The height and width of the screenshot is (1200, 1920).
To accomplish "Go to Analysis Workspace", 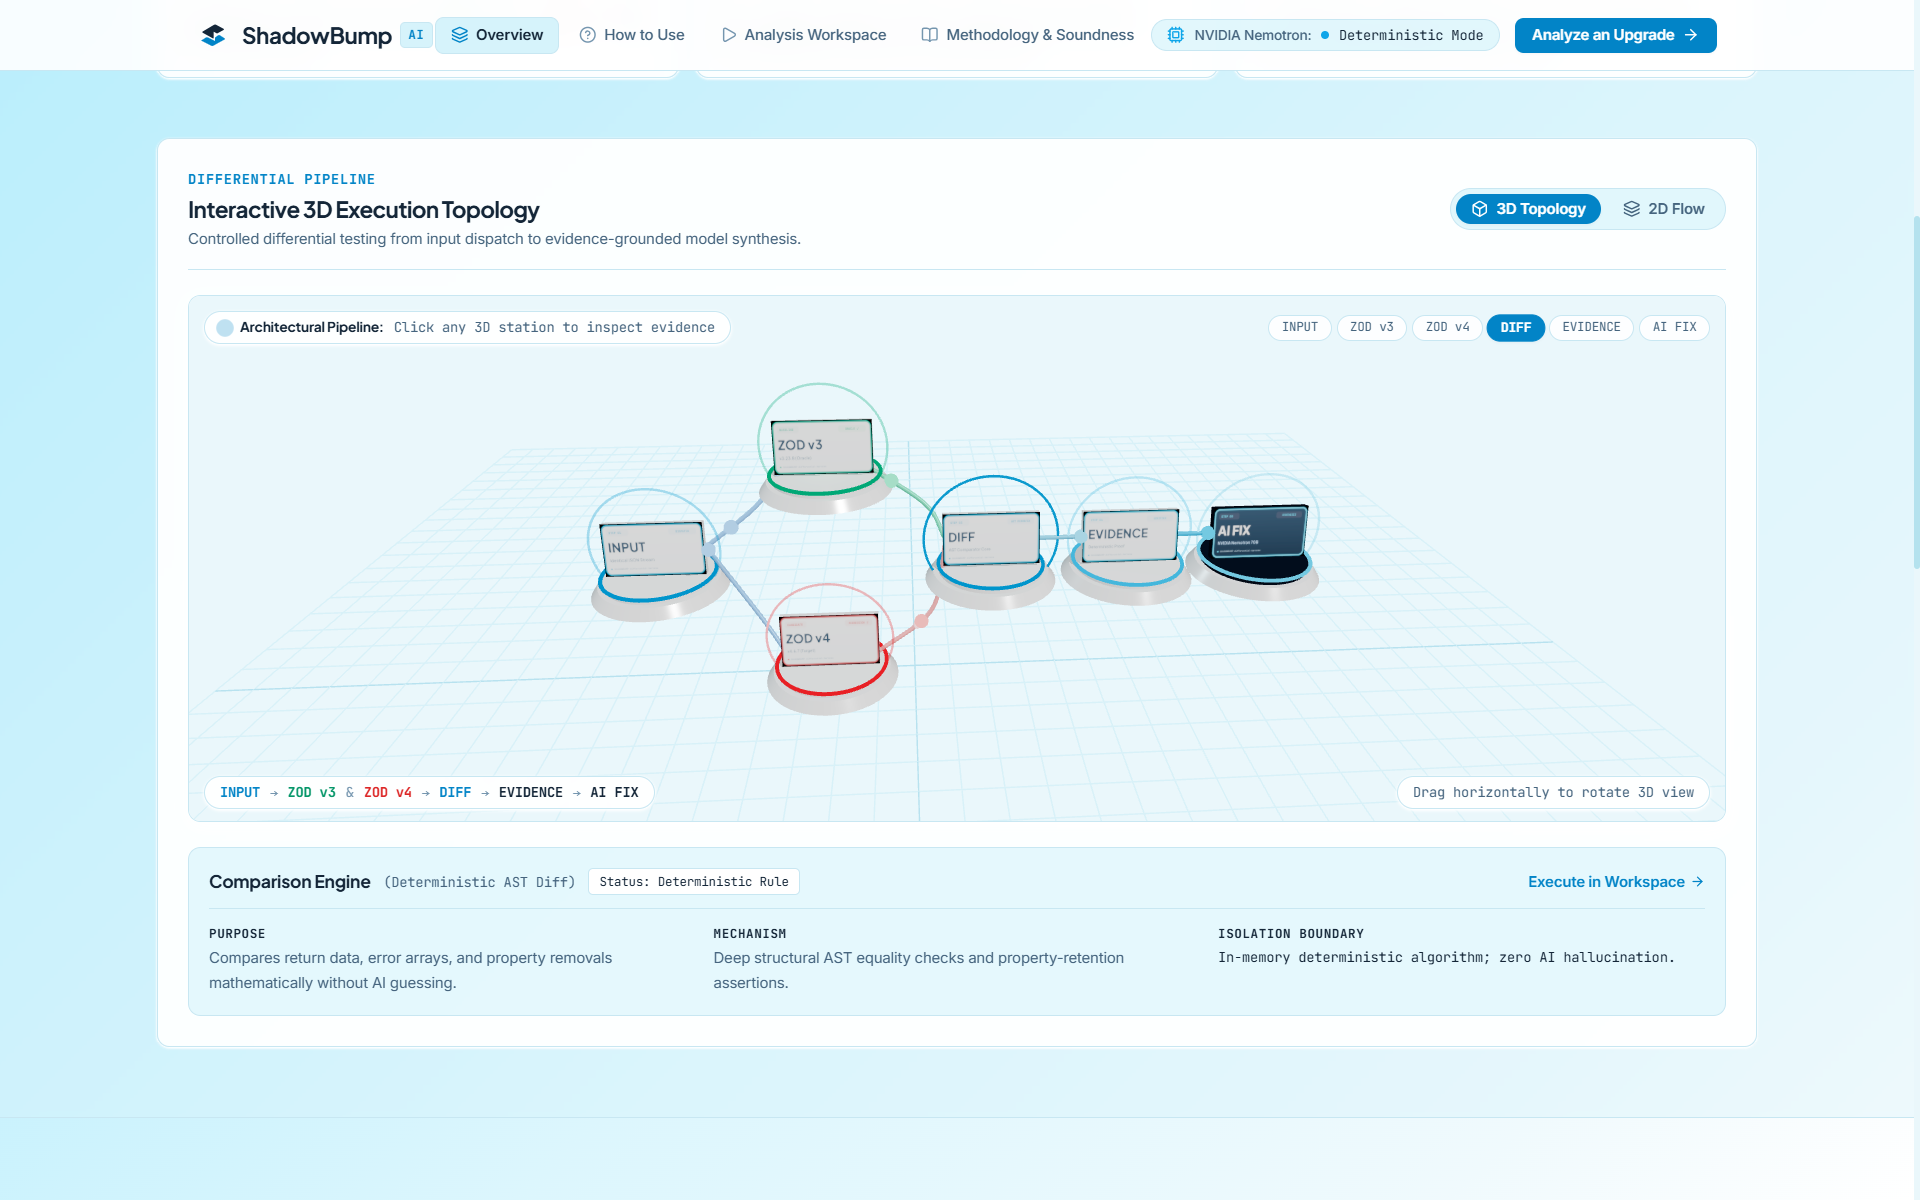I will coord(804,35).
